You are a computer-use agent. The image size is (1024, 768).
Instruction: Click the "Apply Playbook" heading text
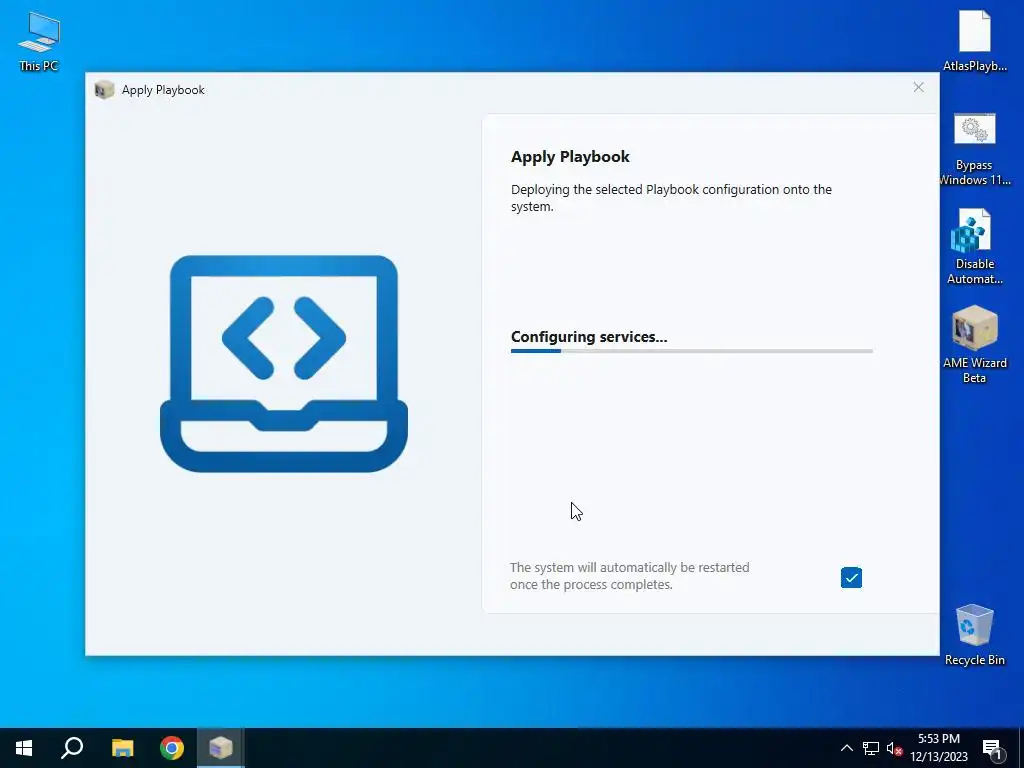(570, 157)
